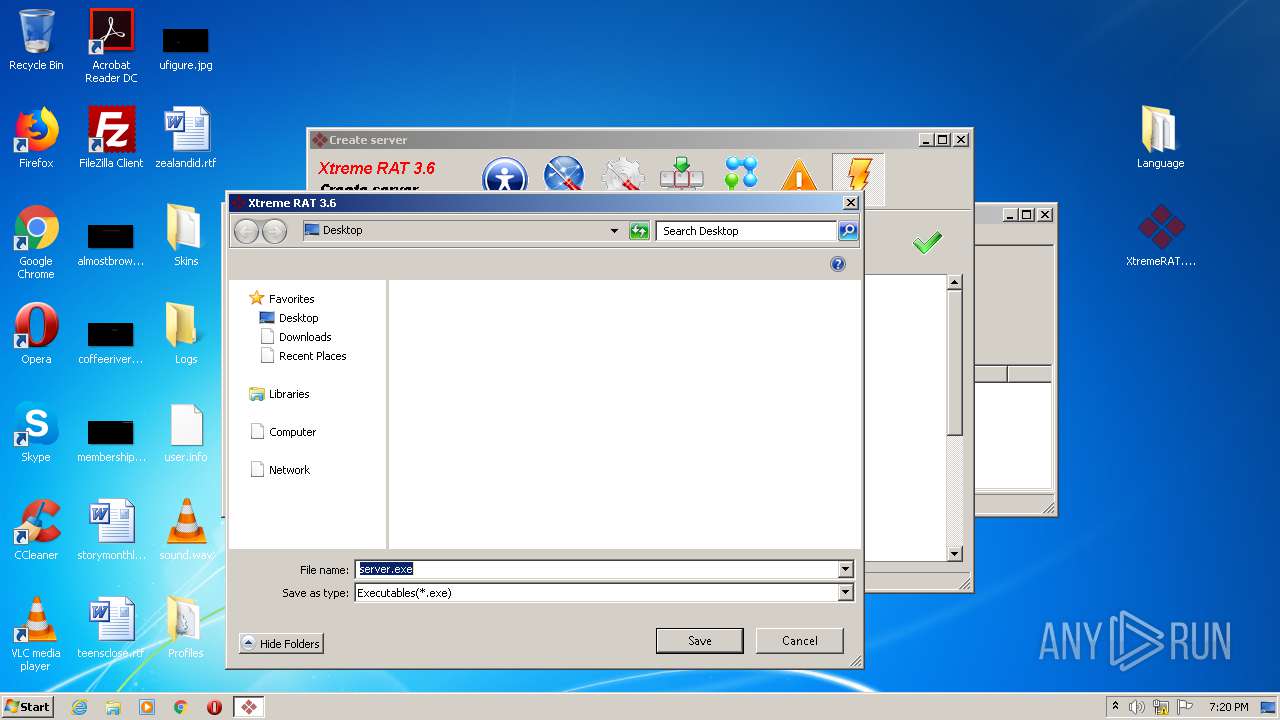Click the blue and green network nodes icon
1280x720 pixels.
(741, 174)
